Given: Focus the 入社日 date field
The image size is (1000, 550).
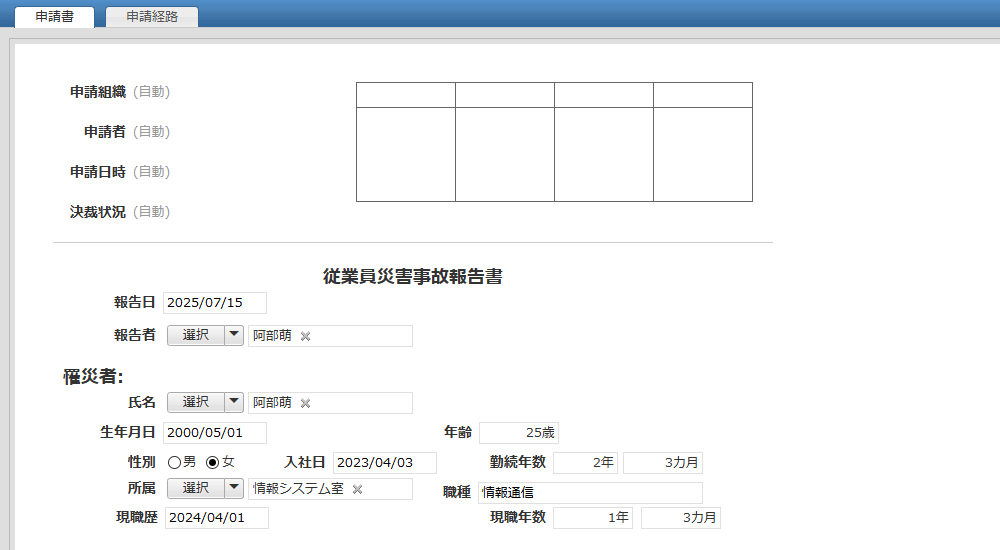Looking at the screenshot, I should click(x=385, y=463).
